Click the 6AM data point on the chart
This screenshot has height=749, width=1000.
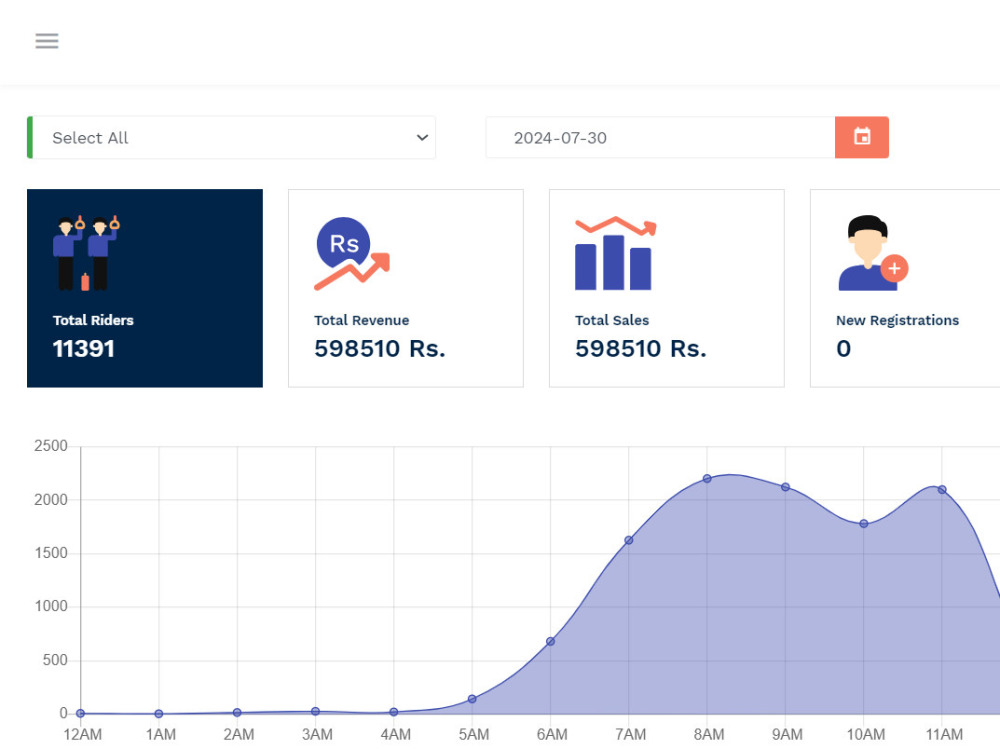[550, 642]
